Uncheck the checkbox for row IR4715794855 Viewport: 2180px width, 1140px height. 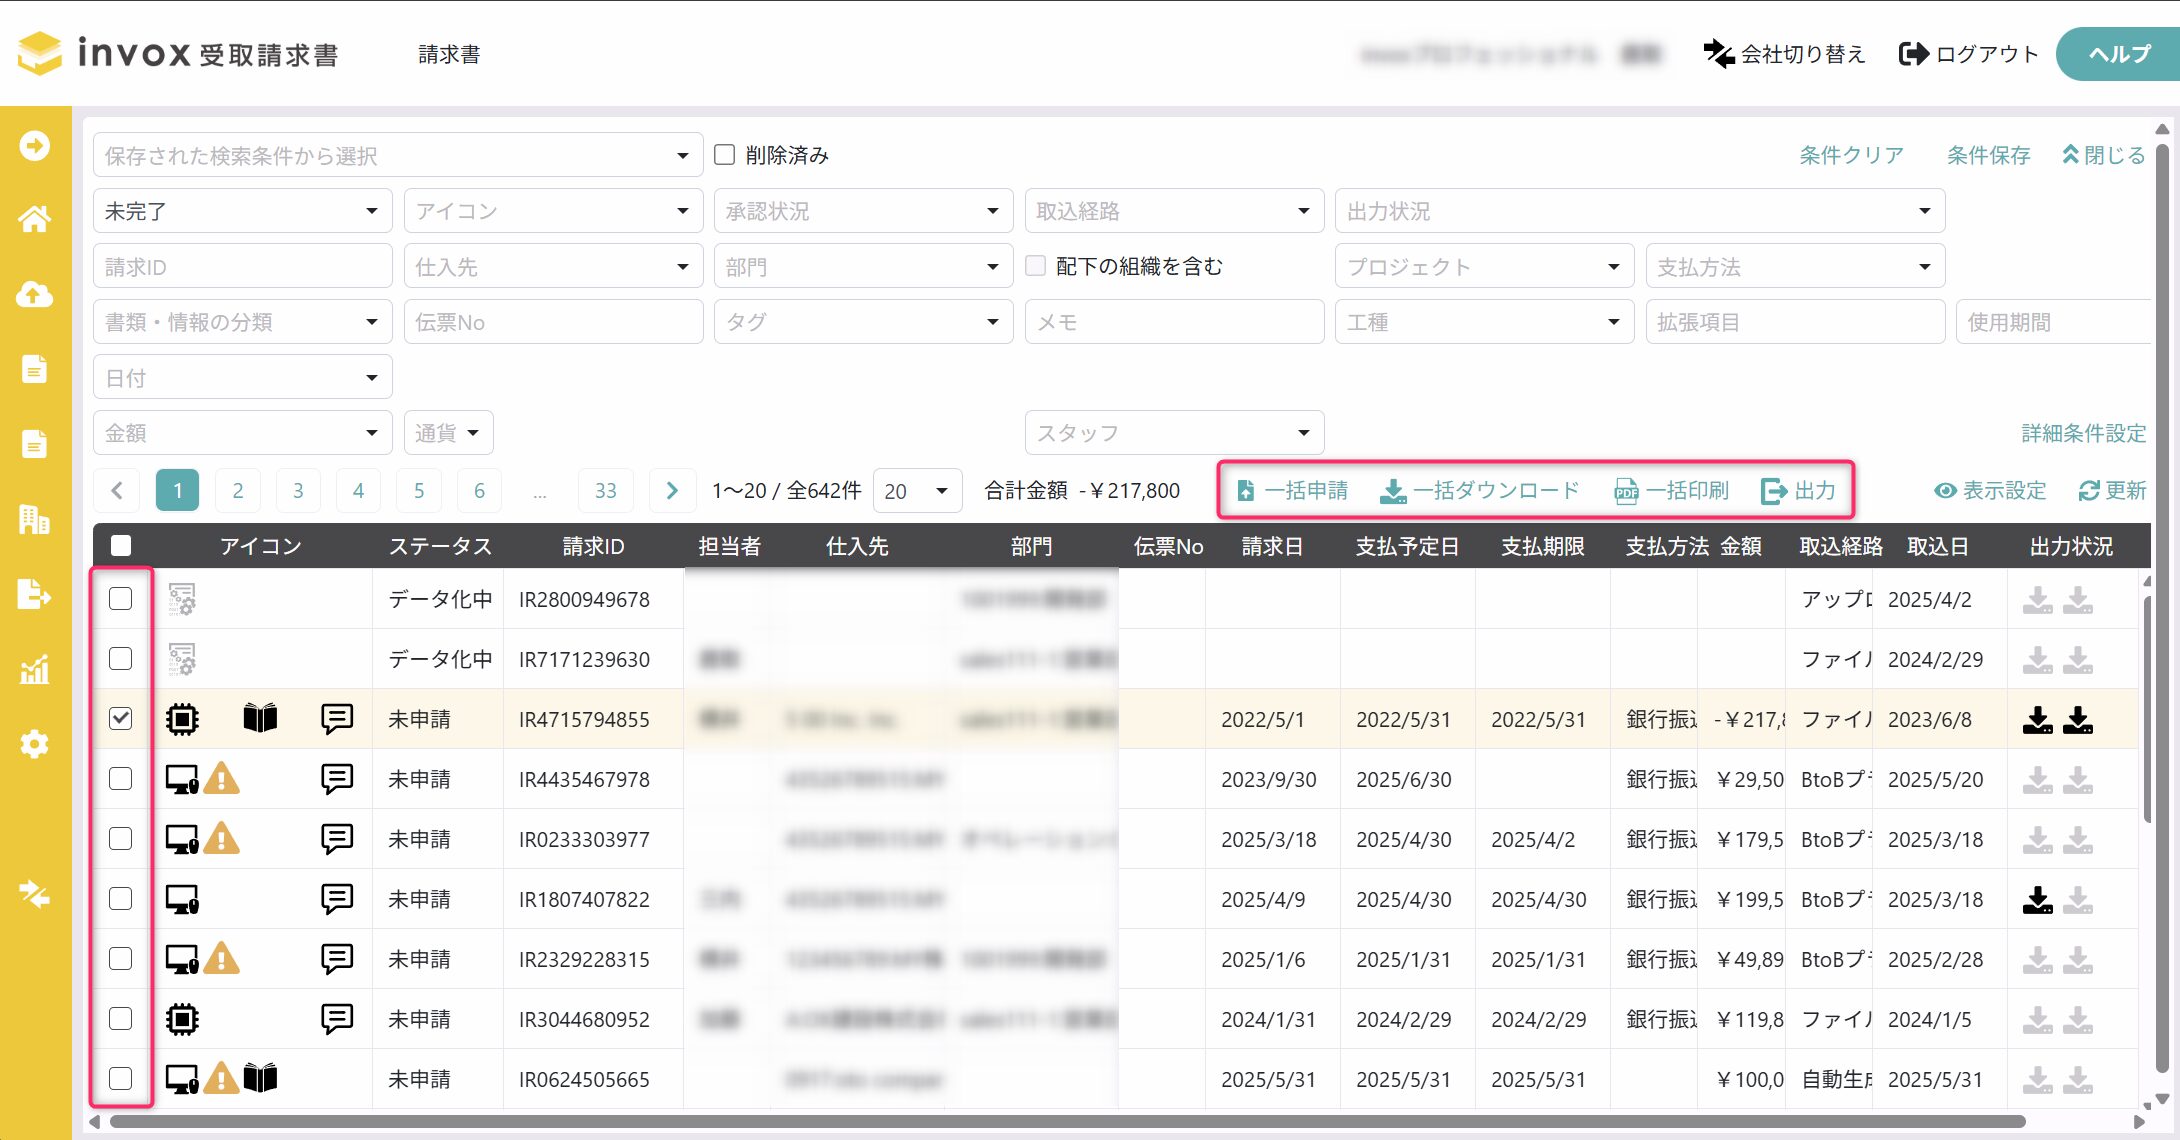click(120, 718)
